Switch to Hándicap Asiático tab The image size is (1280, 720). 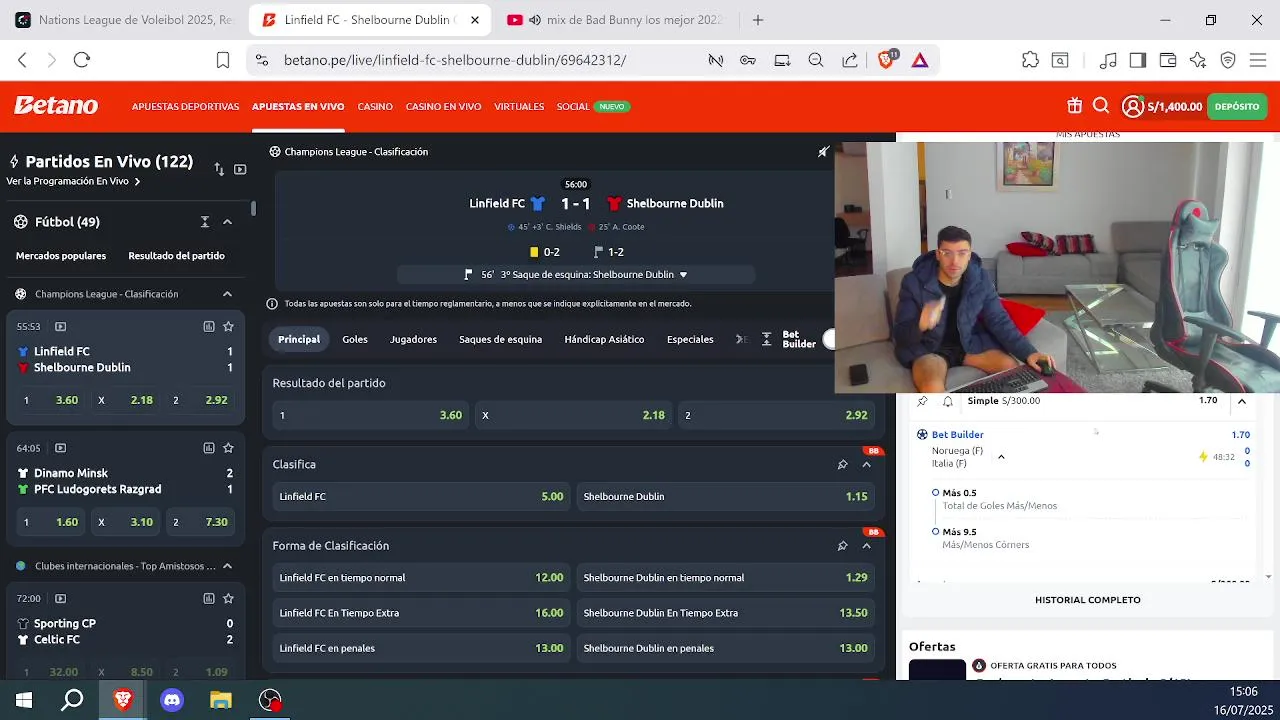coord(604,340)
